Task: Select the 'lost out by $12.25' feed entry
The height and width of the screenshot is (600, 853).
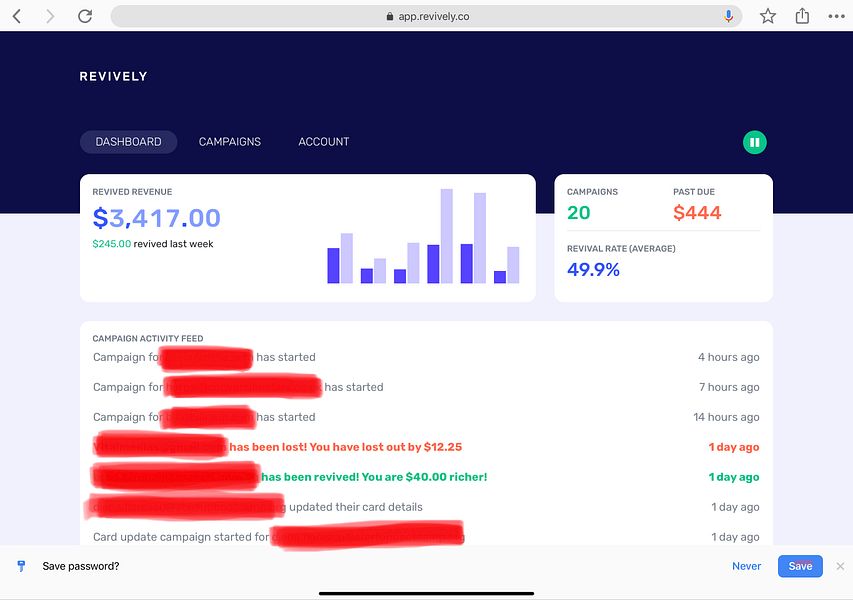Action: pos(426,447)
